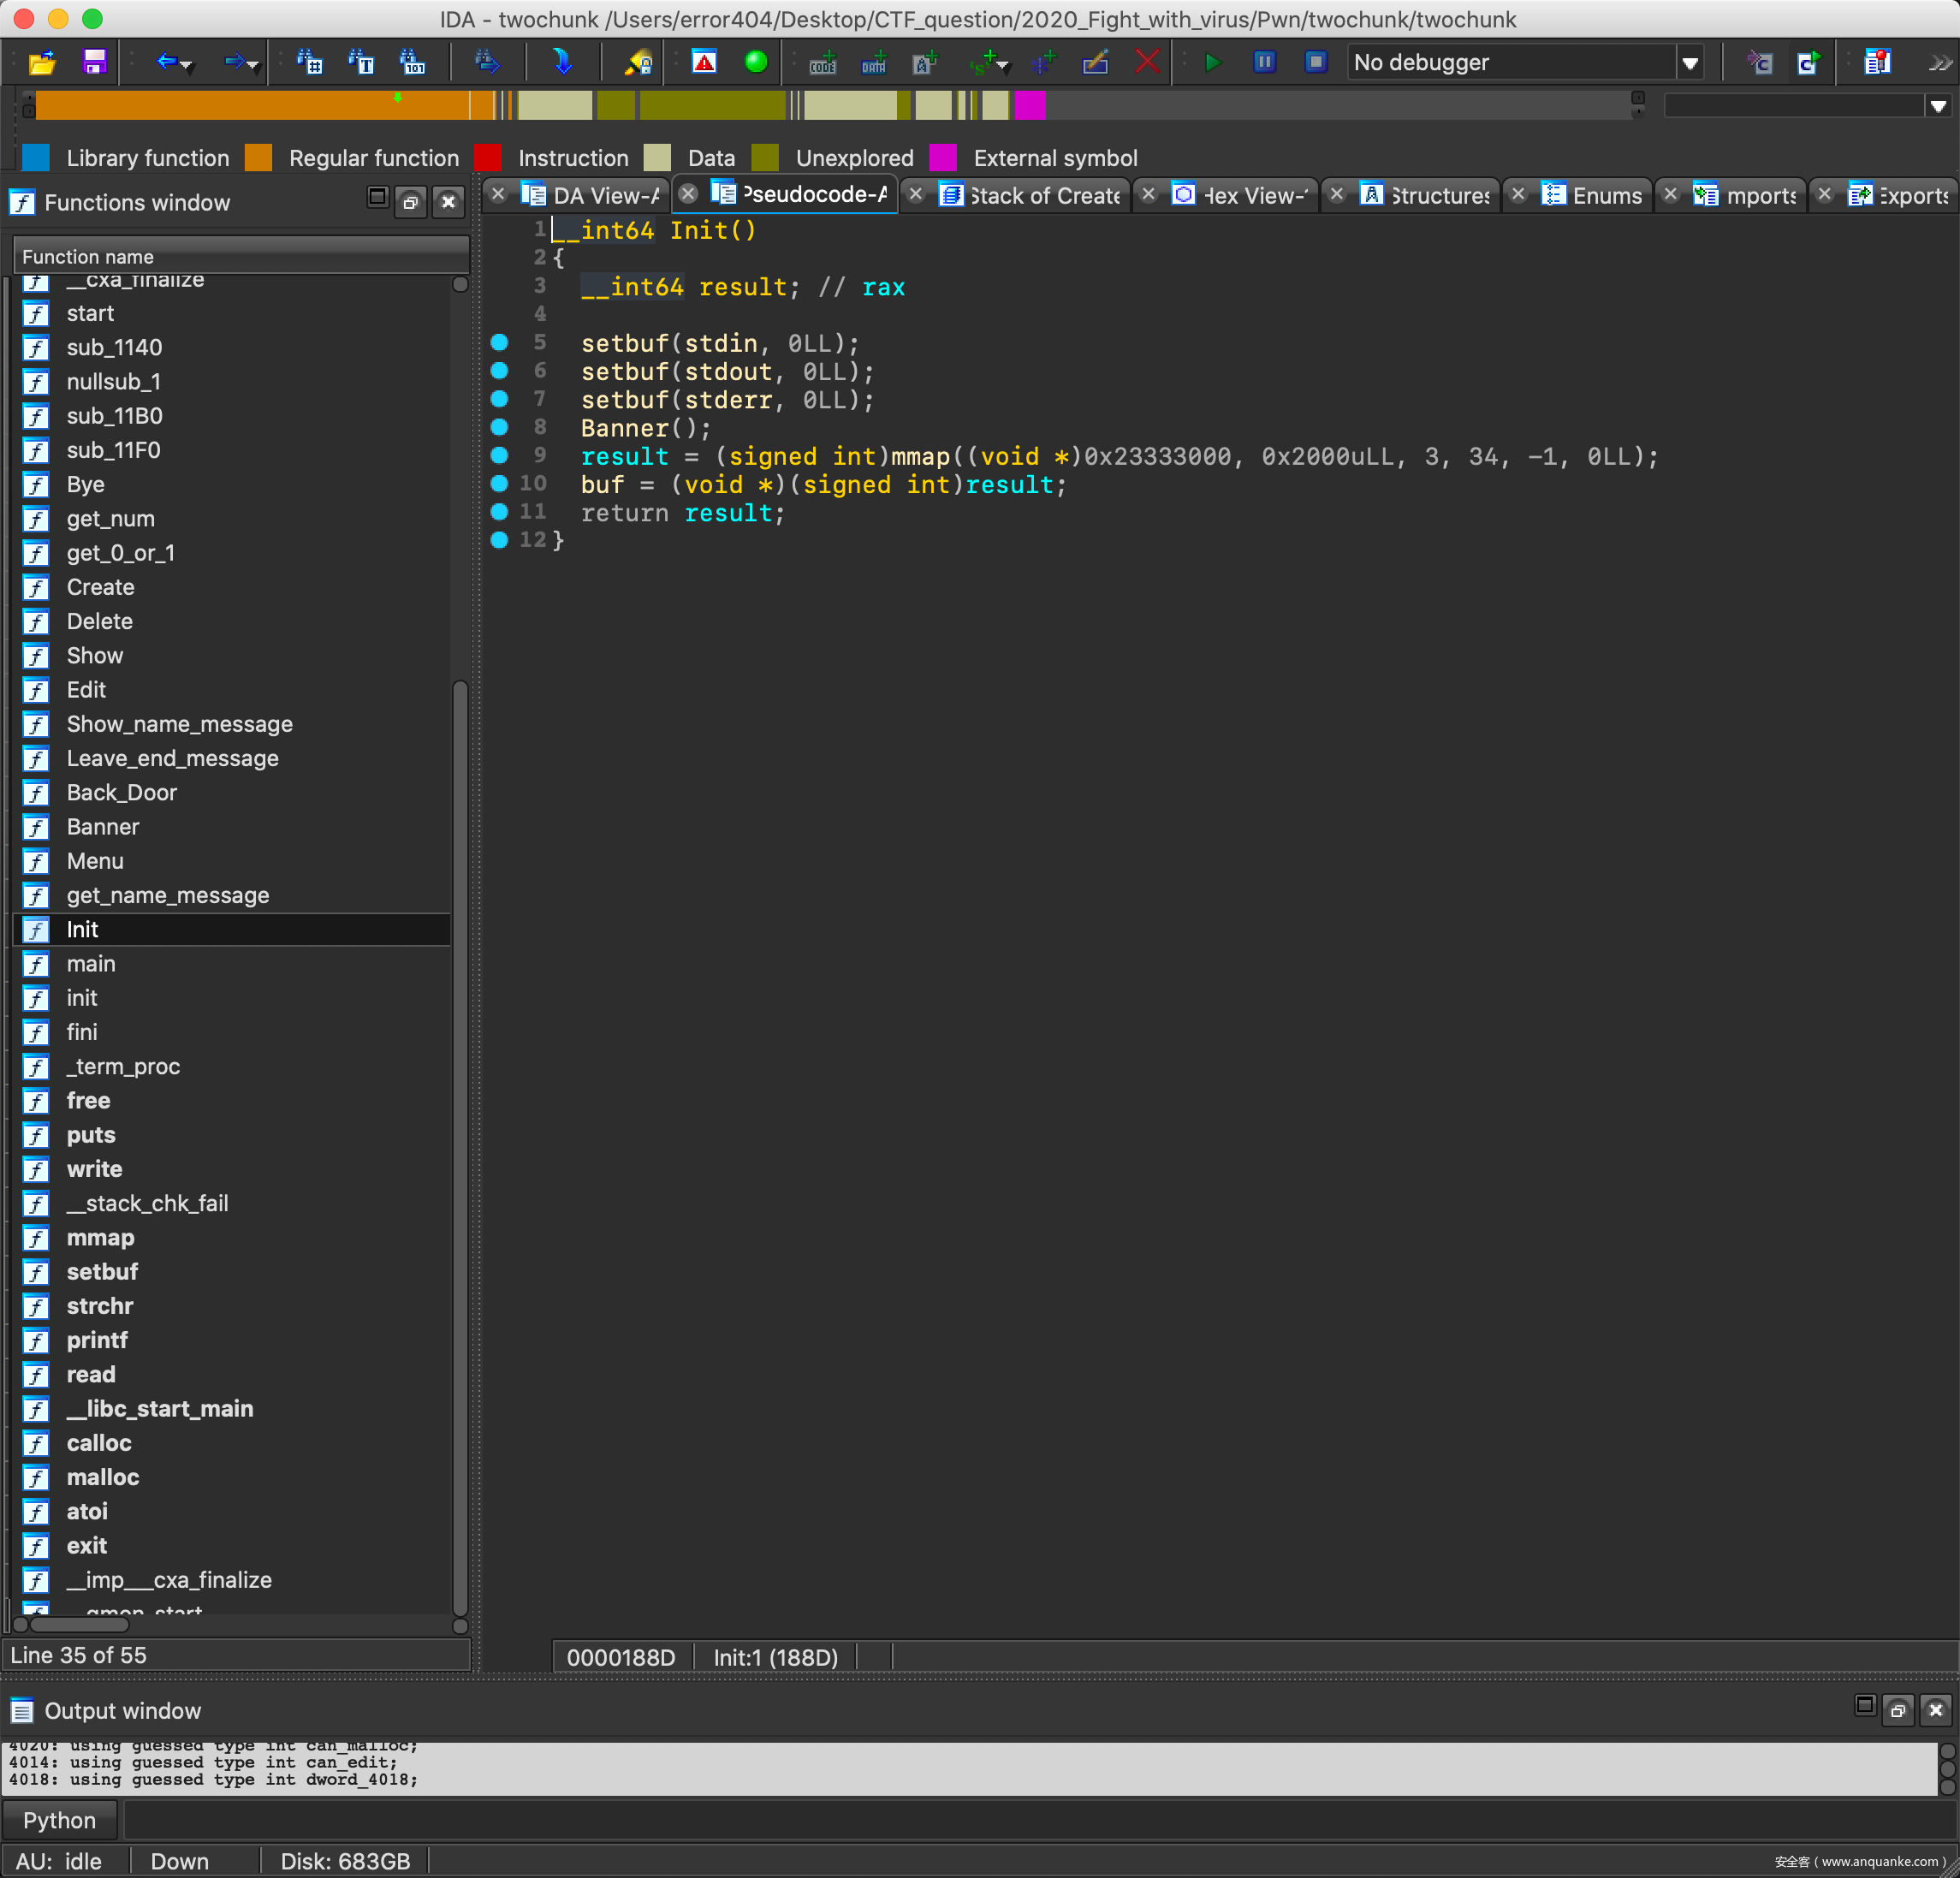Viewport: 1960px width, 1878px height.
Task: Click the green Start process play icon
Action: point(1213,63)
